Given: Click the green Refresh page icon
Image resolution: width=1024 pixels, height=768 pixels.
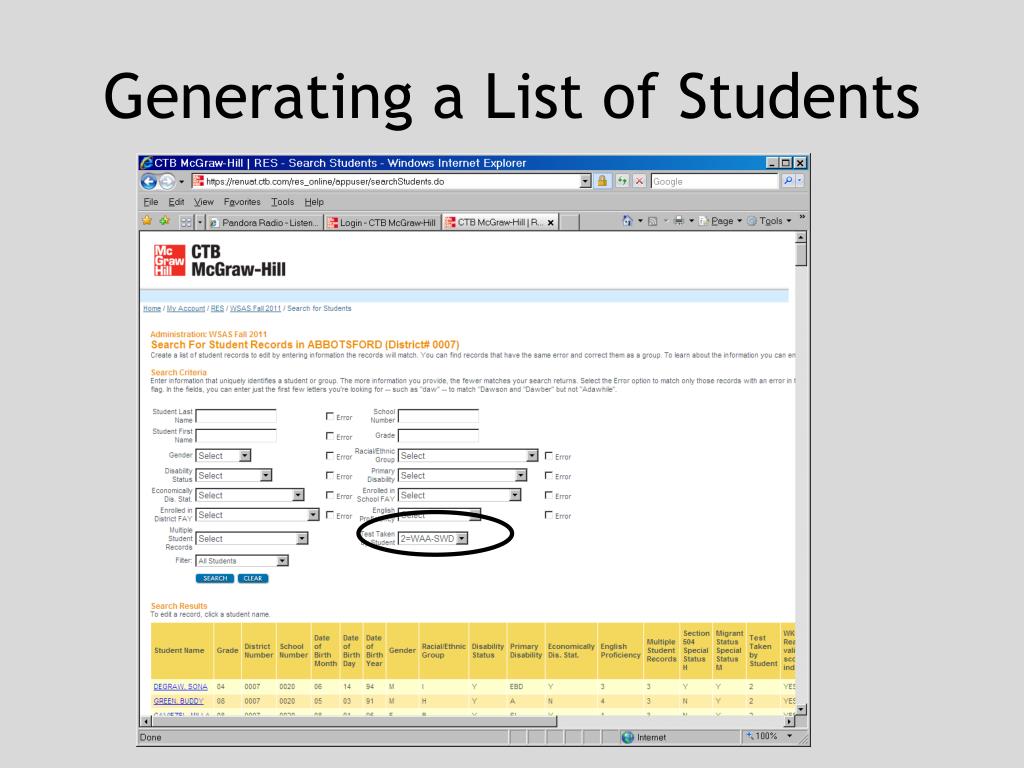Looking at the screenshot, I should click(622, 181).
